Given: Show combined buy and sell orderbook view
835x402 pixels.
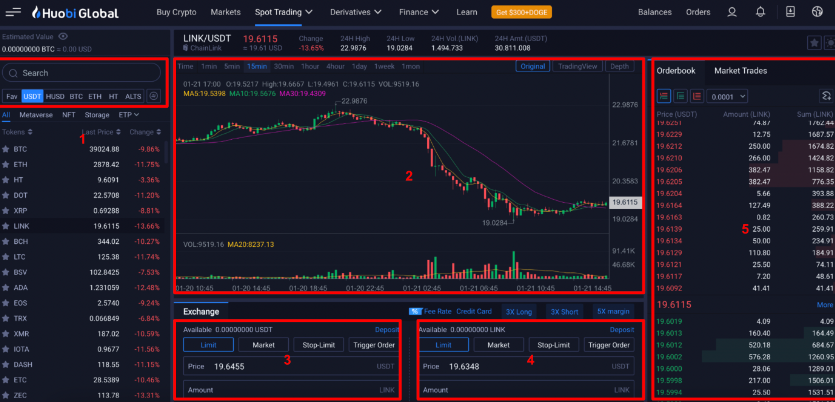Looking at the screenshot, I should (664, 96).
